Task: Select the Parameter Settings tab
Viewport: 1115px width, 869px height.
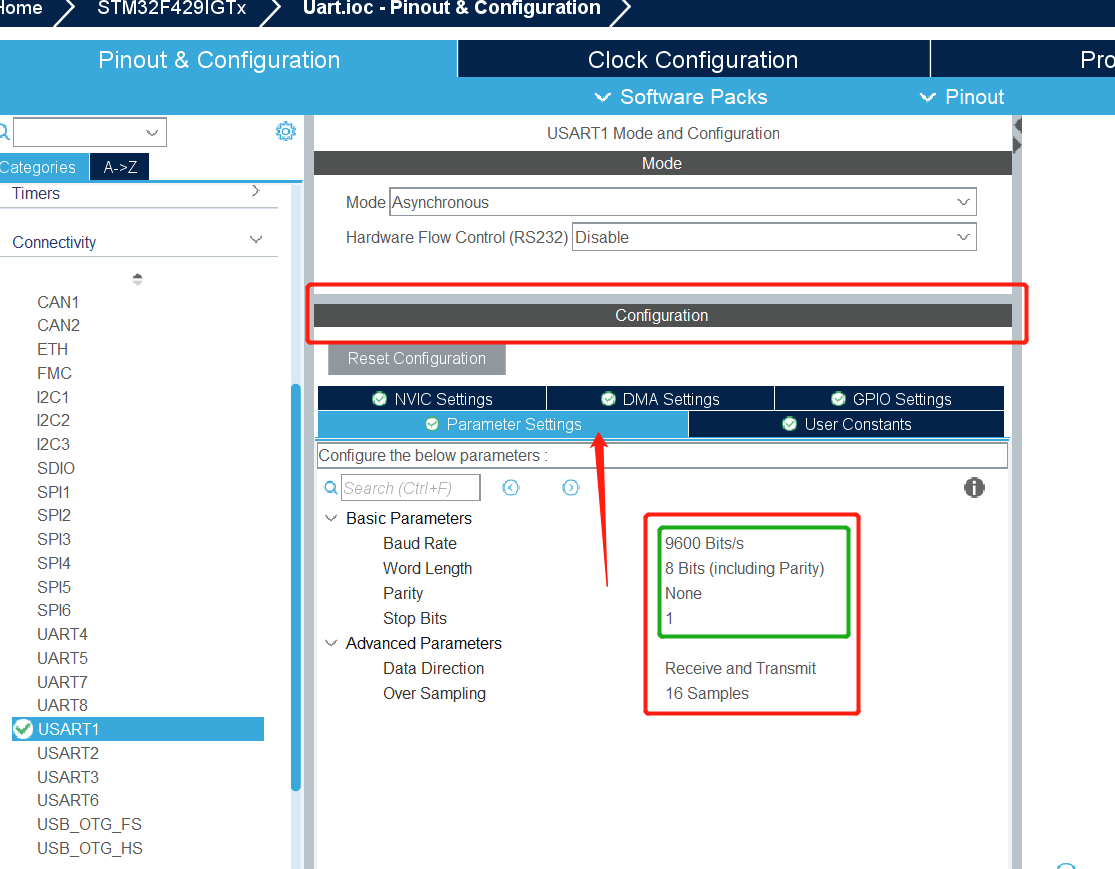Action: pos(503,425)
